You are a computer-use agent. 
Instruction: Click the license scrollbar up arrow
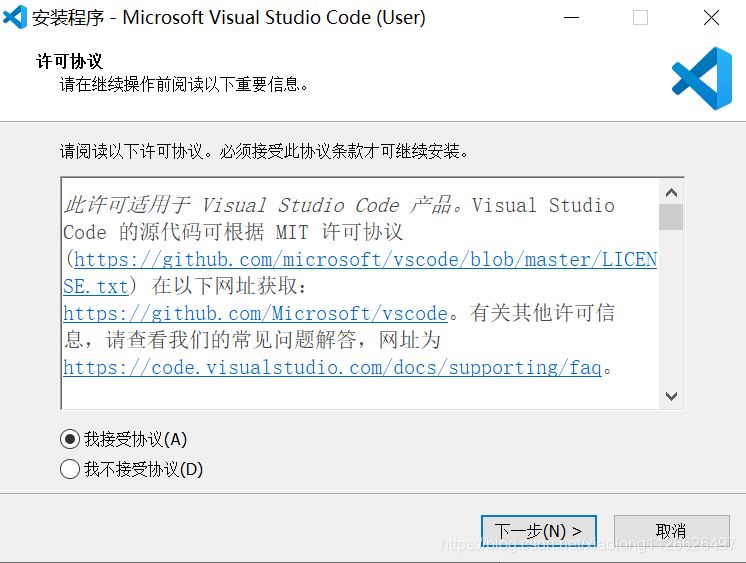coord(671,193)
